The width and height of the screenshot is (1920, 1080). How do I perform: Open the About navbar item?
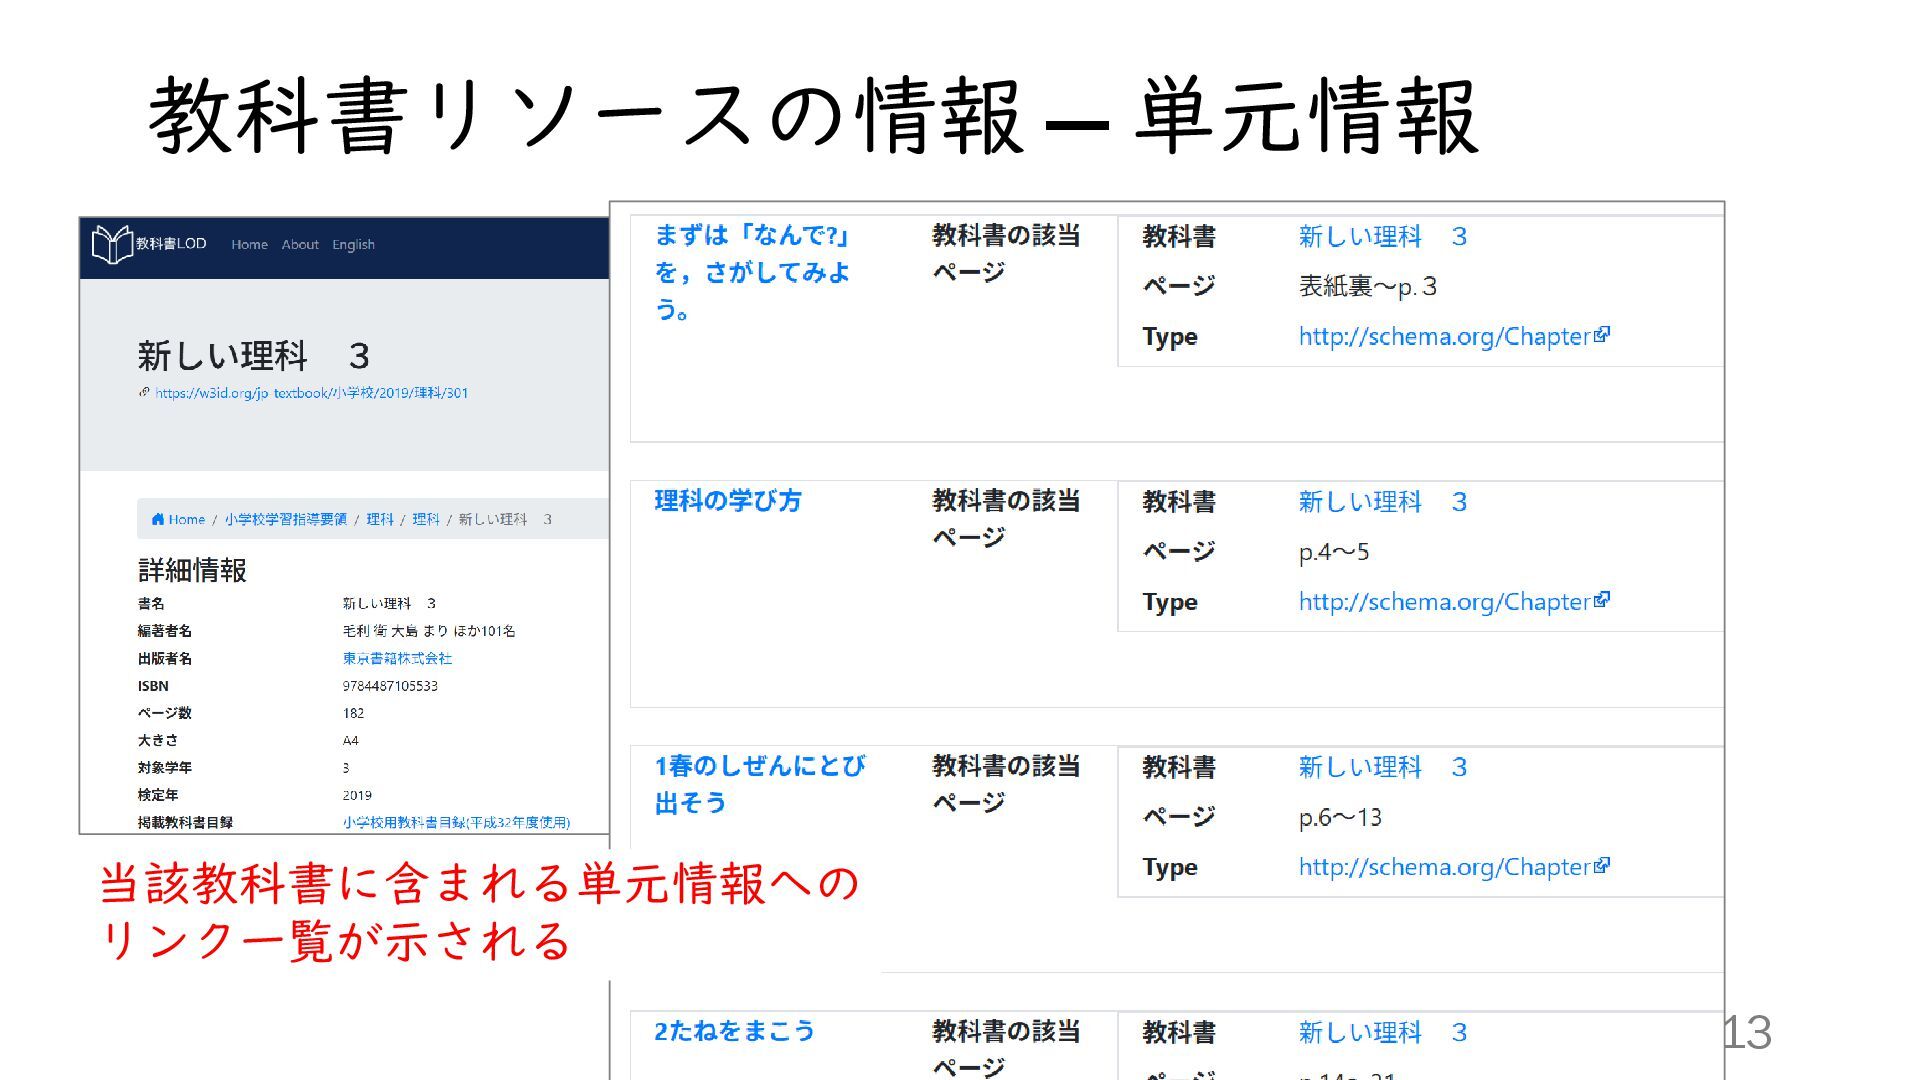pos(300,245)
